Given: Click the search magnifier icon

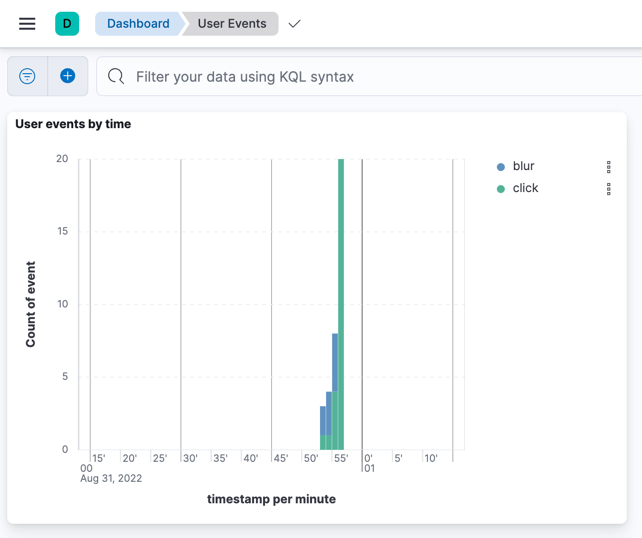Looking at the screenshot, I should [116, 76].
